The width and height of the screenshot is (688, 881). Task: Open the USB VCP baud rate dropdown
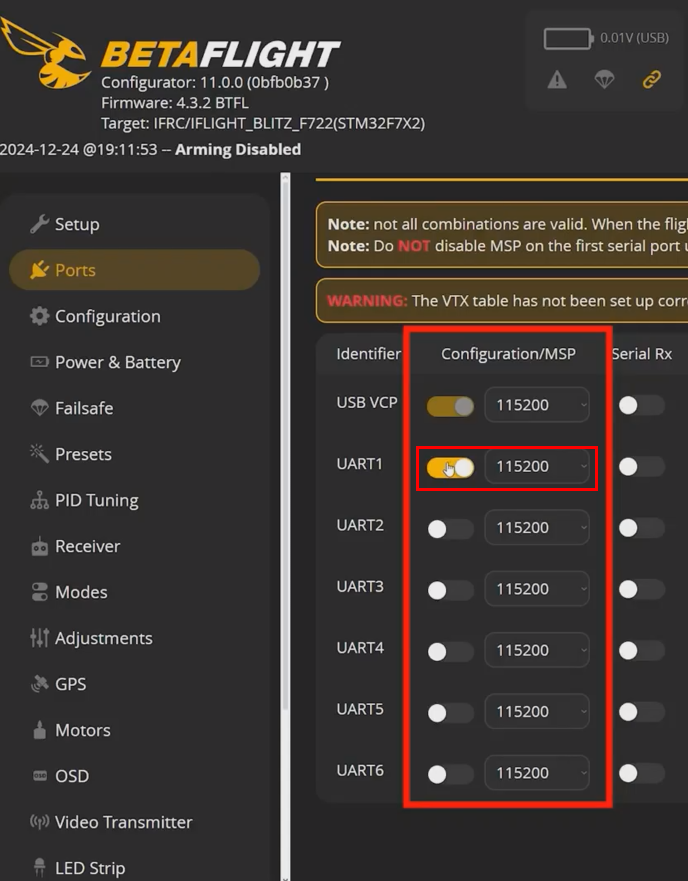click(x=537, y=406)
